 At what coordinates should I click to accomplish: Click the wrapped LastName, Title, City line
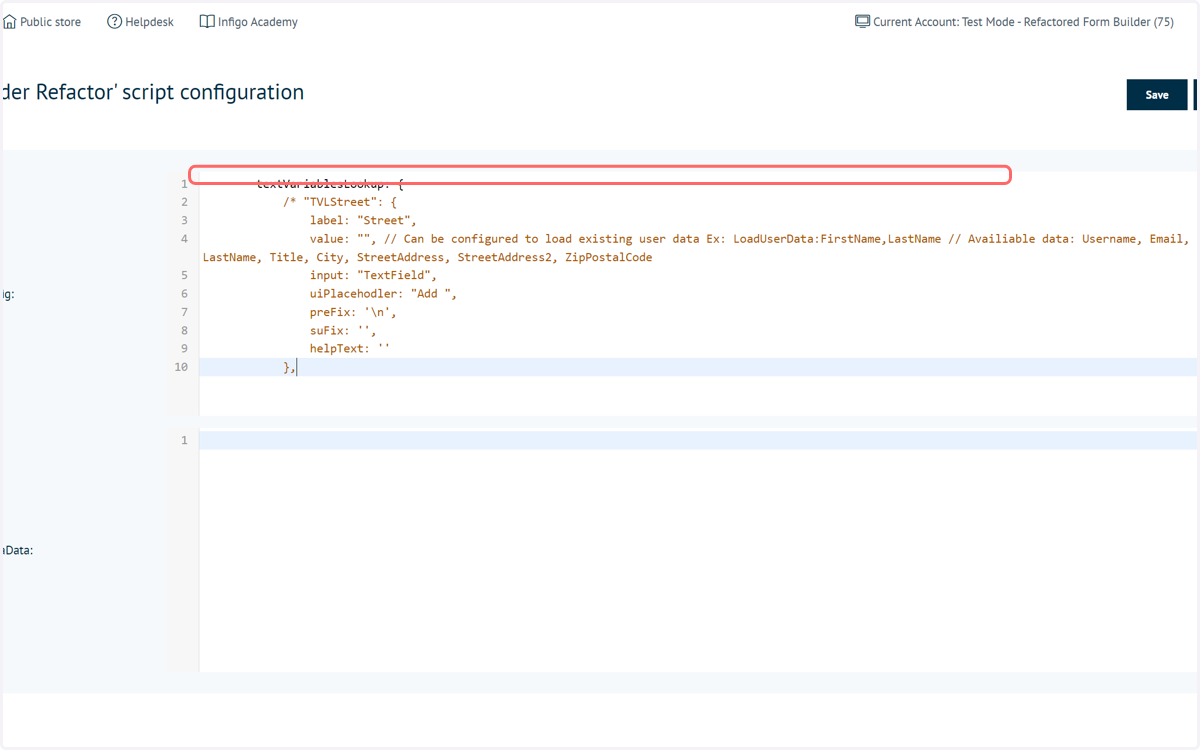[x=427, y=257]
